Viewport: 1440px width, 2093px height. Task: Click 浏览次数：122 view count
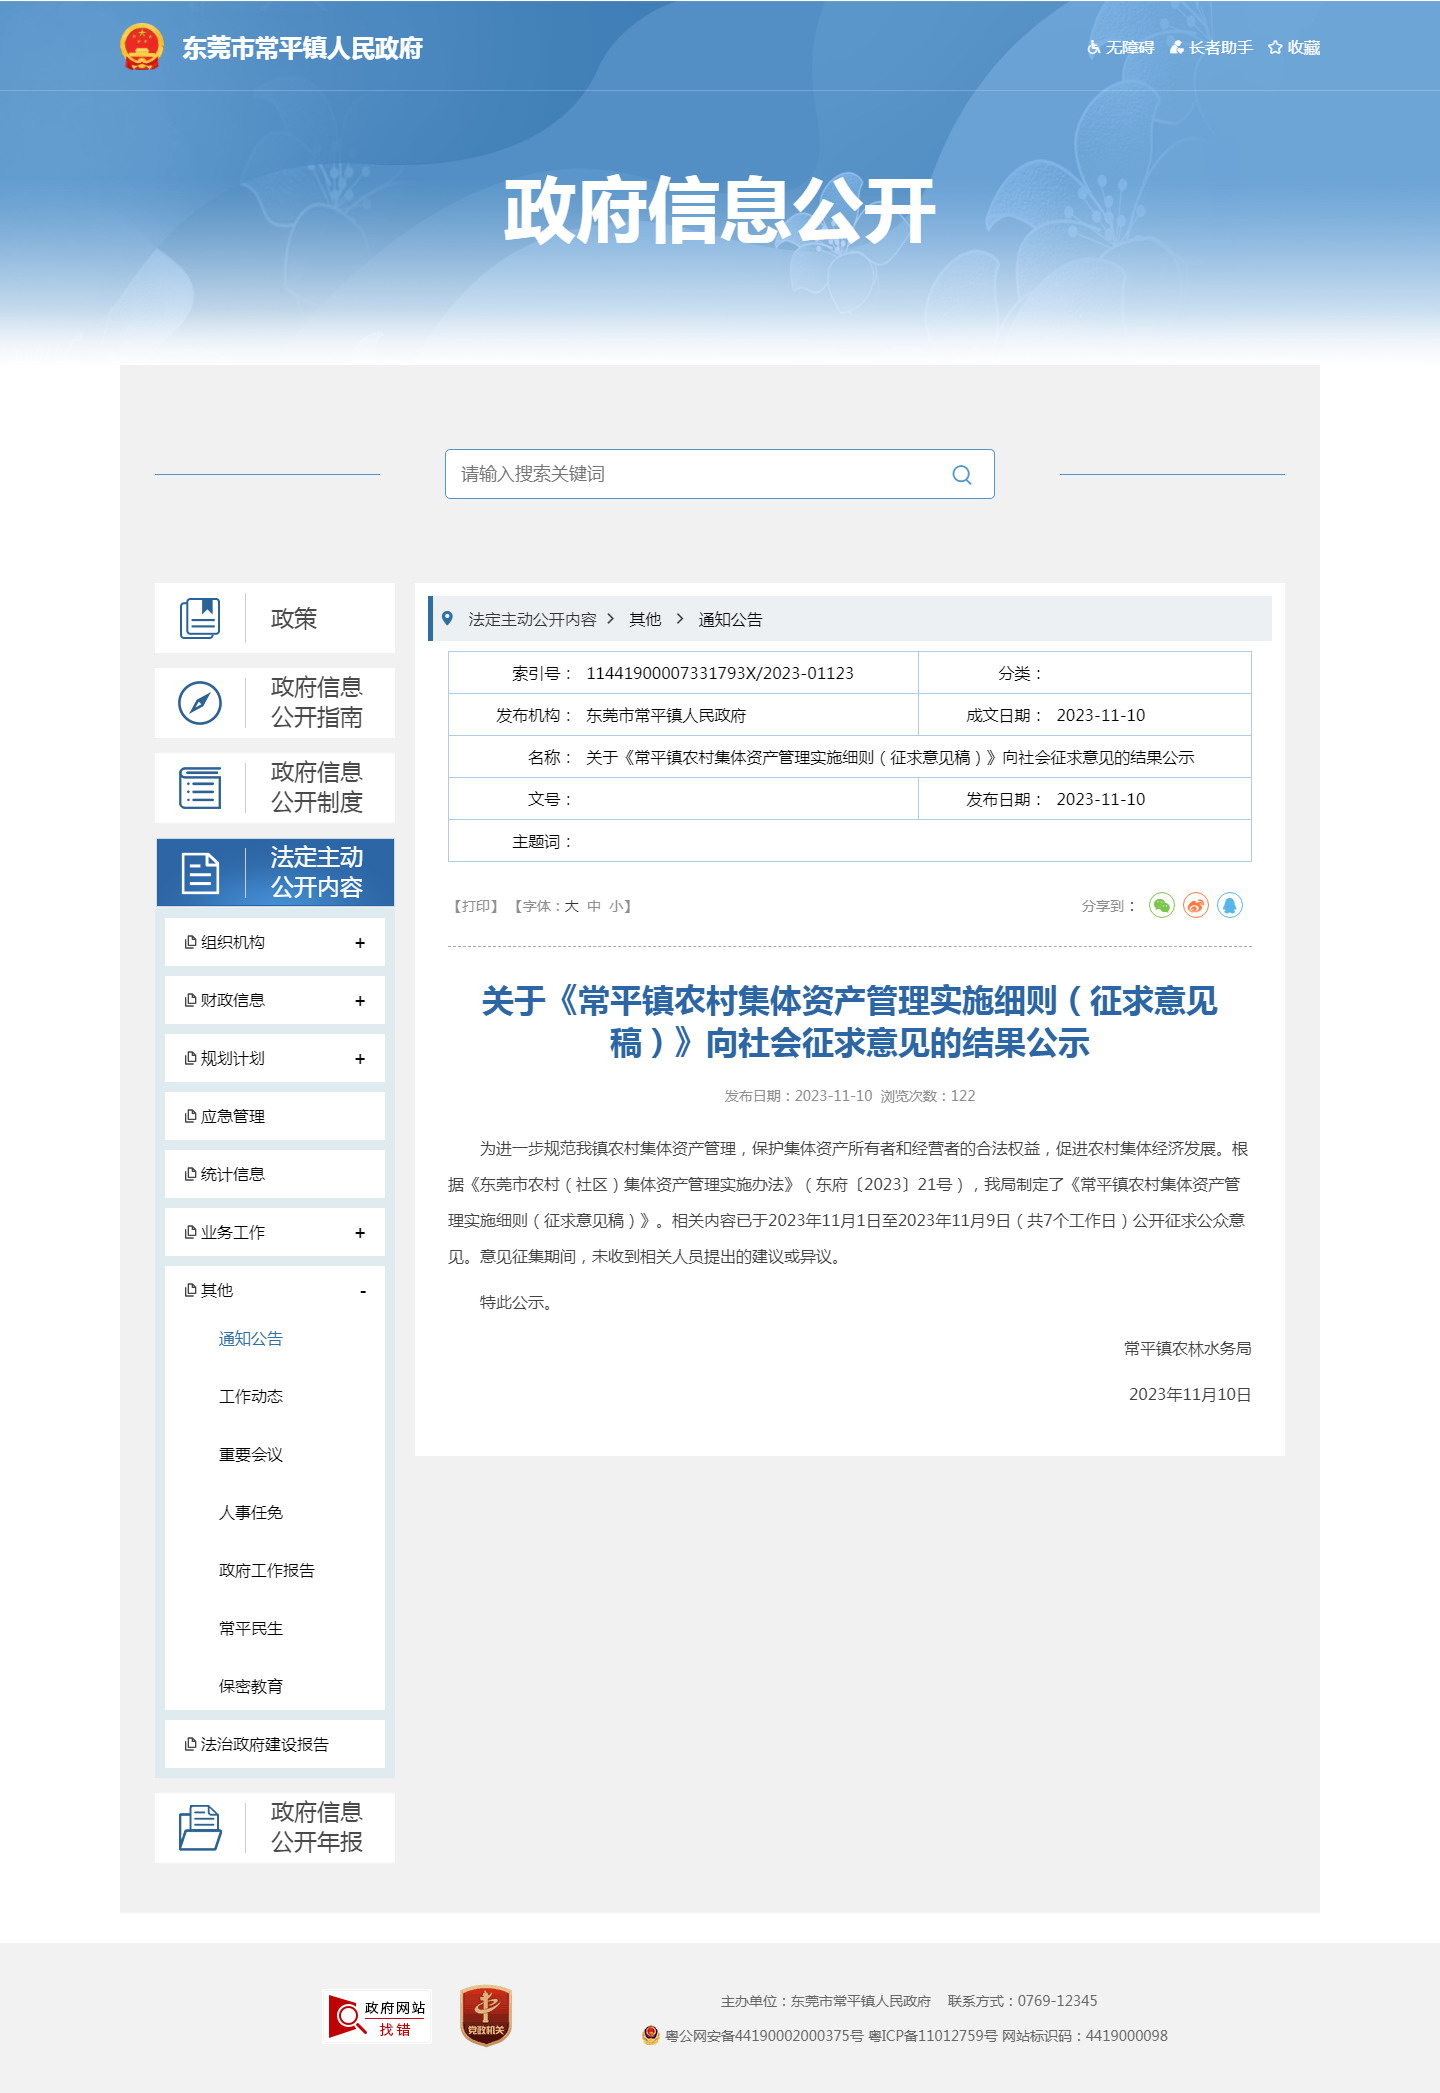928,1096
